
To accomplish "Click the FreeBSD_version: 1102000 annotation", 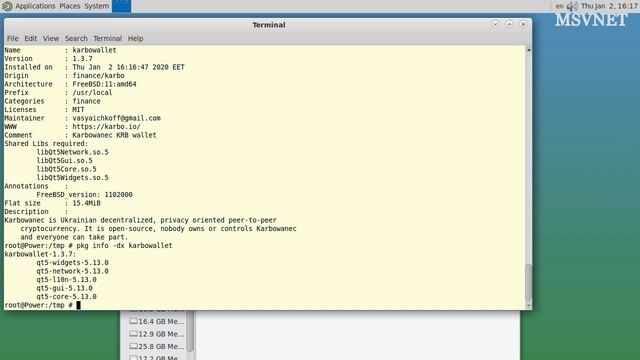I will 84,195.
